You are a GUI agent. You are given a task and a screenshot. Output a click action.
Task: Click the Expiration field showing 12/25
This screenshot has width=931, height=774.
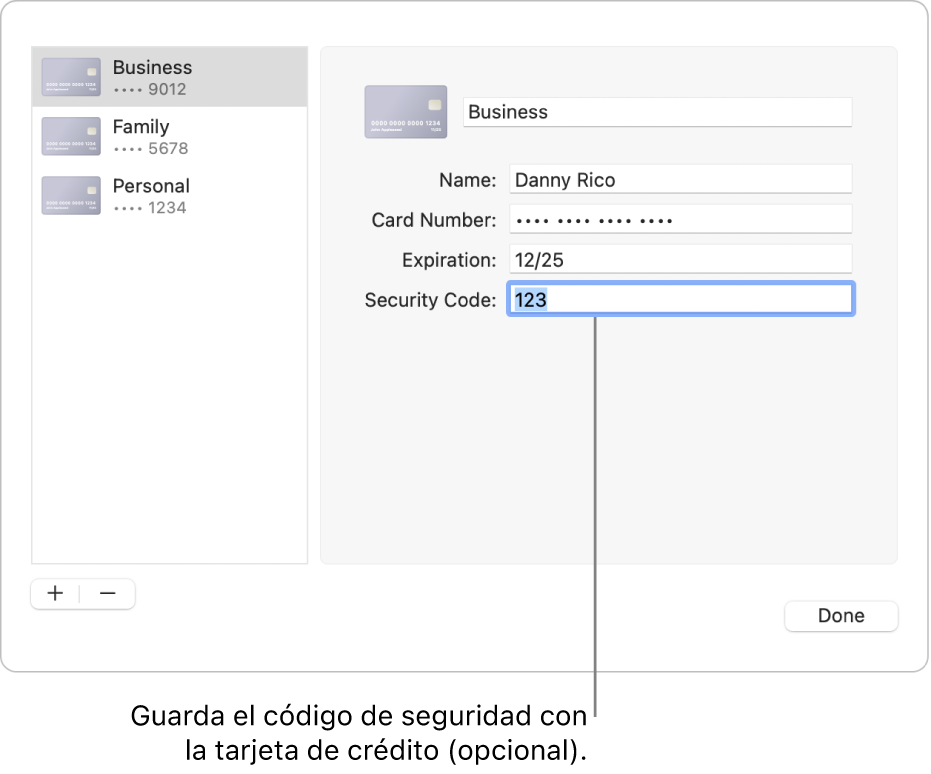680,258
